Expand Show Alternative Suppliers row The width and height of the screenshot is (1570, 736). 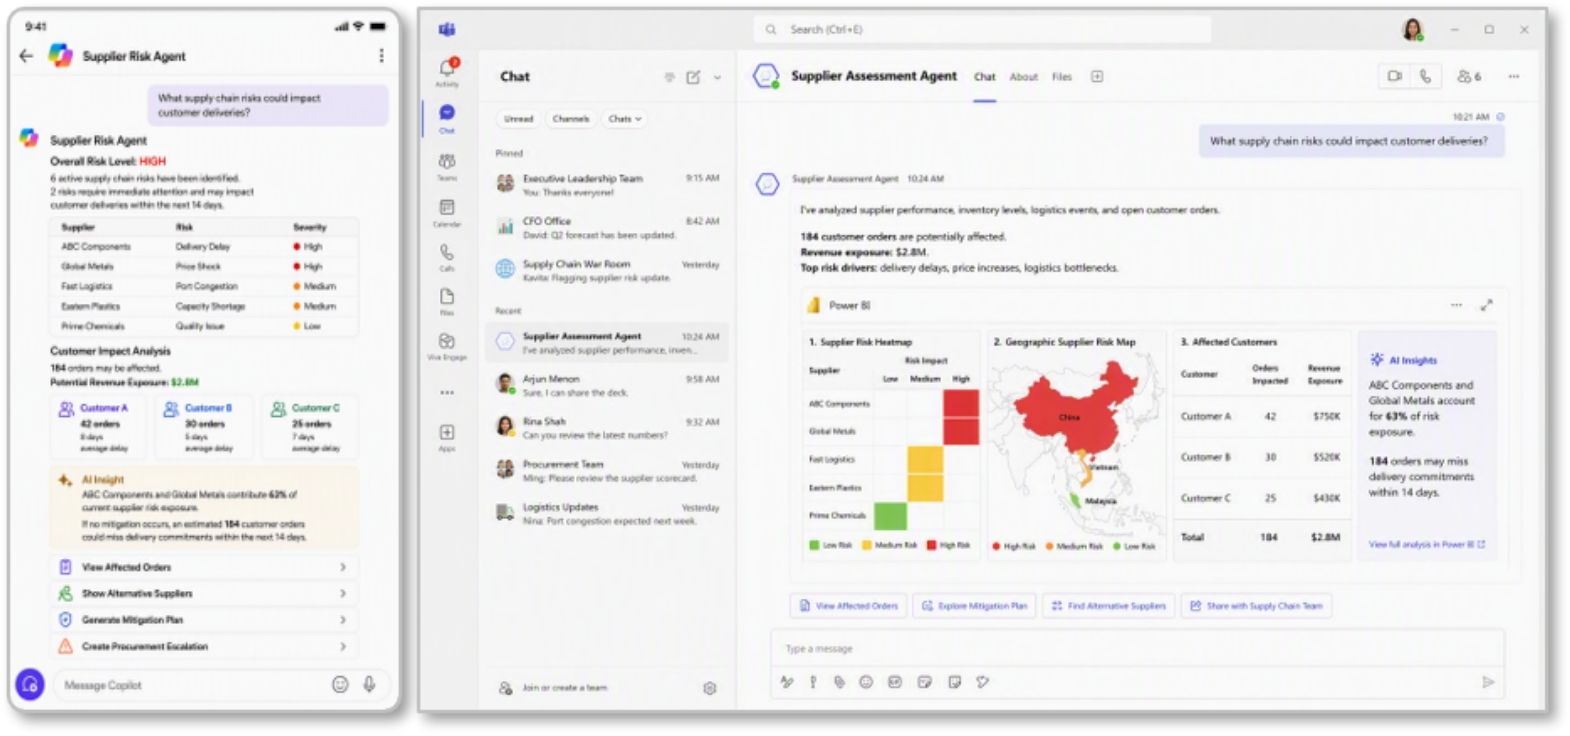(343, 593)
